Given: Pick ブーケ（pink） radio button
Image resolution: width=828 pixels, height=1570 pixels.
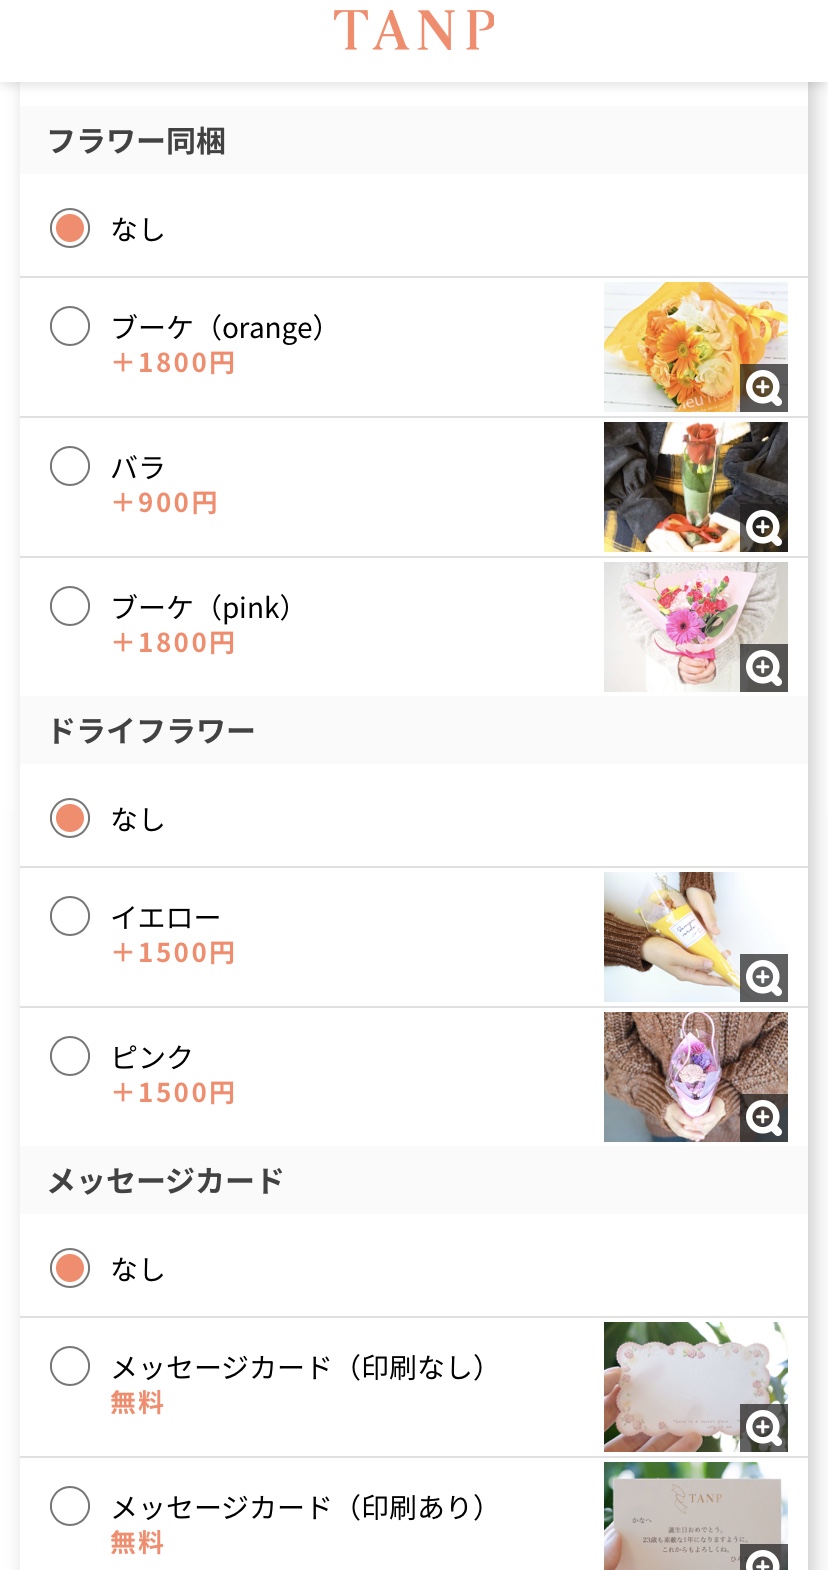Looking at the screenshot, I should [70, 606].
